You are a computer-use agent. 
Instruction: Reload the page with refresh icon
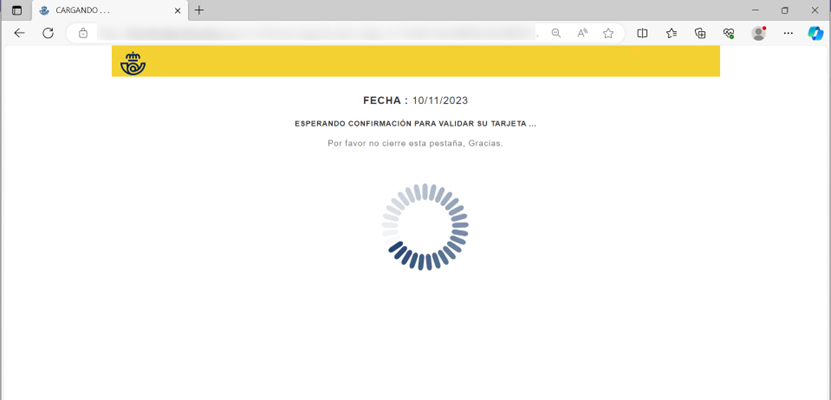(x=48, y=33)
